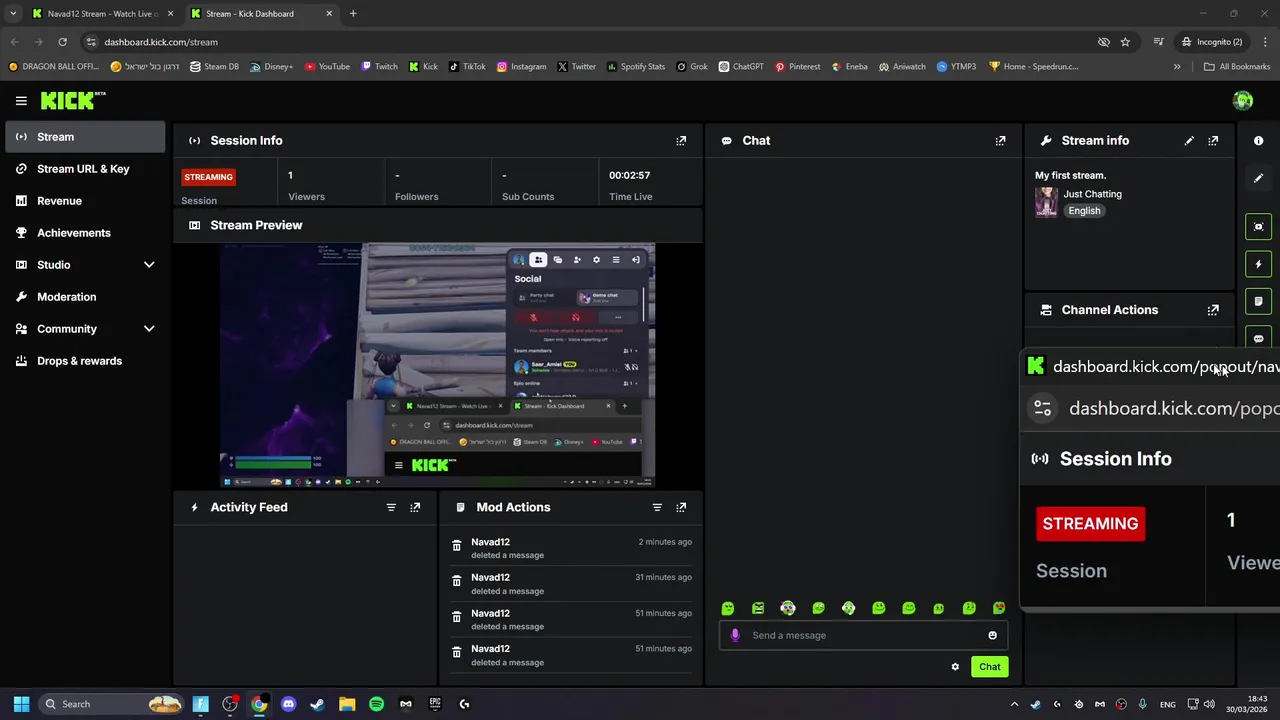The width and height of the screenshot is (1280, 720).
Task: Click the pencil icon in right sidebar
Action: [x=1258, y=178]
